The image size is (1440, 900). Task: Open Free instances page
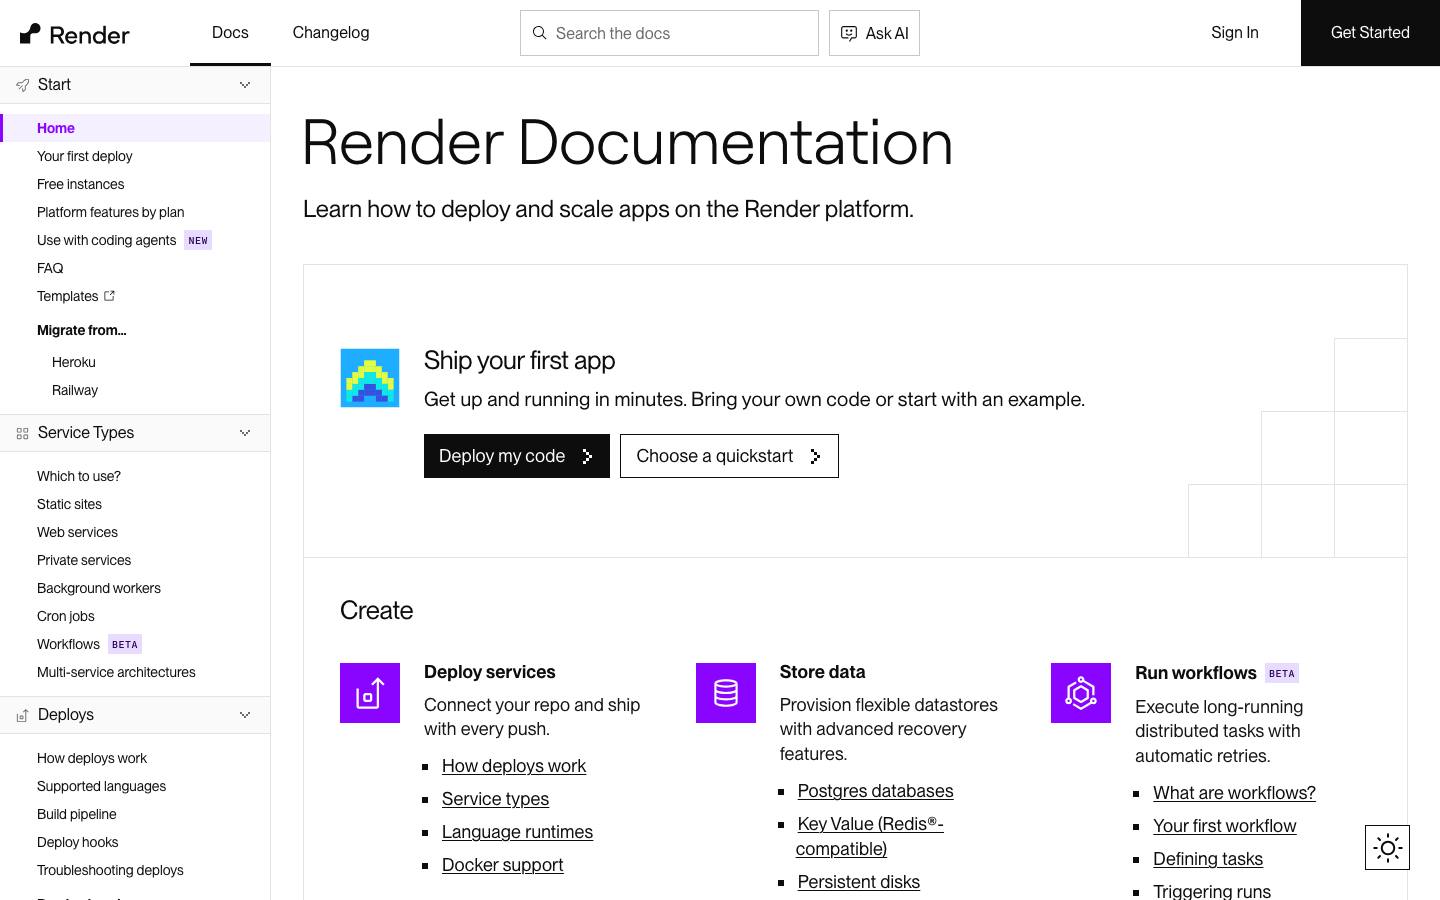[x=81, y=184]
